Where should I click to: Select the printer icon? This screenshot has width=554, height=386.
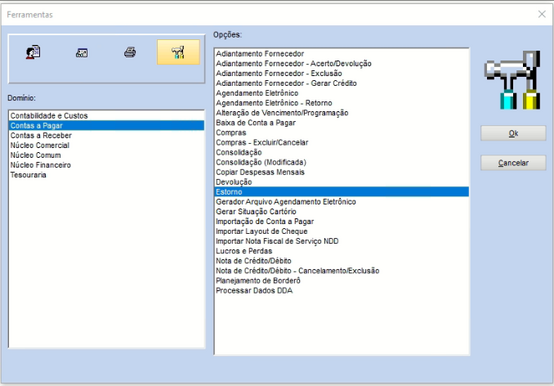click(130, 52)
